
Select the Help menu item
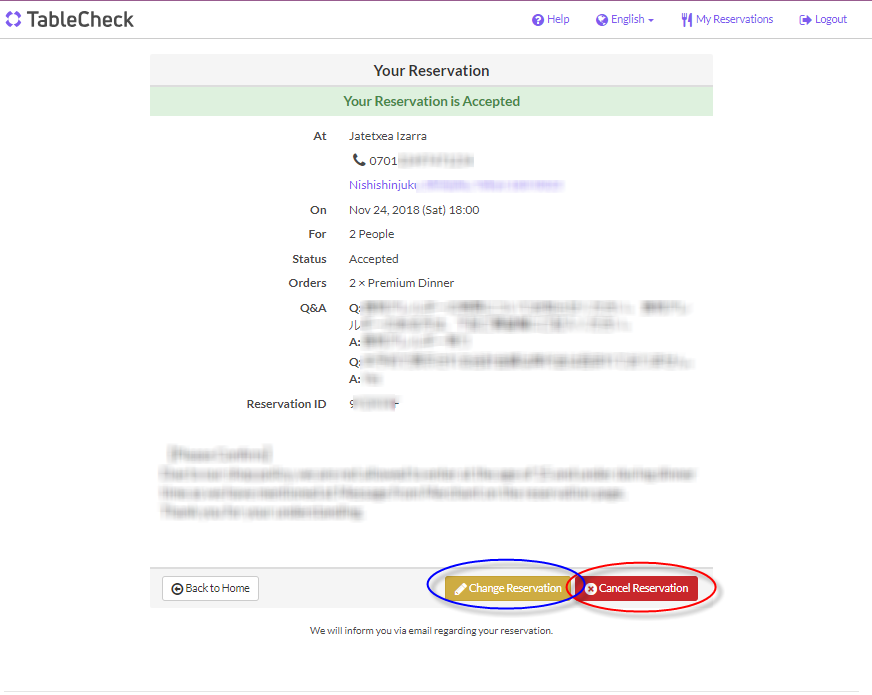point(558,20)
